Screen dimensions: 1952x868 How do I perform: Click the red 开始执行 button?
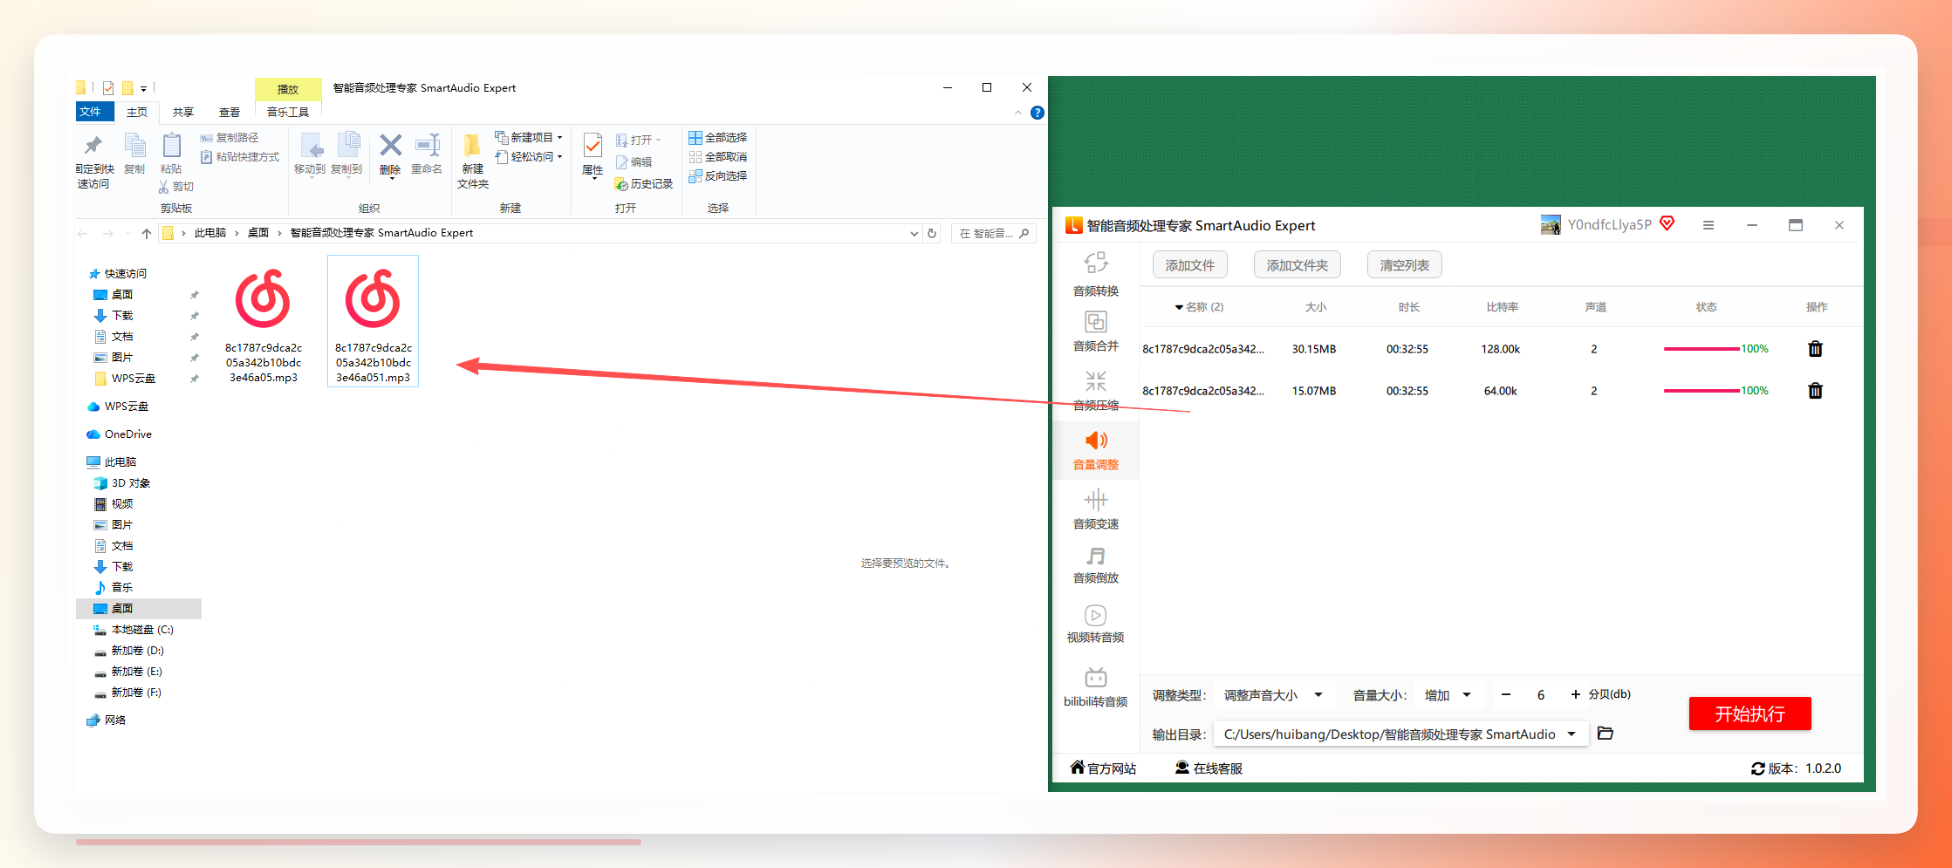click(x=1750, y=714)
